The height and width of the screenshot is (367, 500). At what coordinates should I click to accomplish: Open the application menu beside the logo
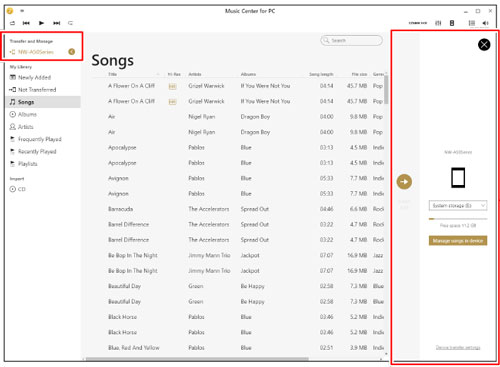click(x=22, y=11)
